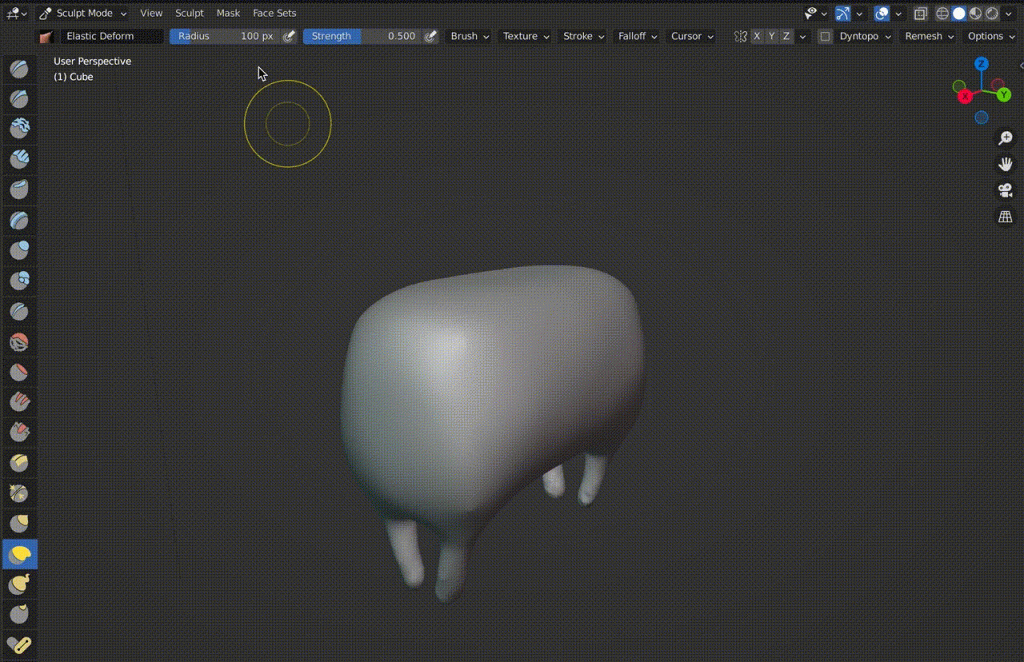Select the Draw brush at top of toolbar
The width and height of the screenshot is (1024, 662).
[20, 68]
